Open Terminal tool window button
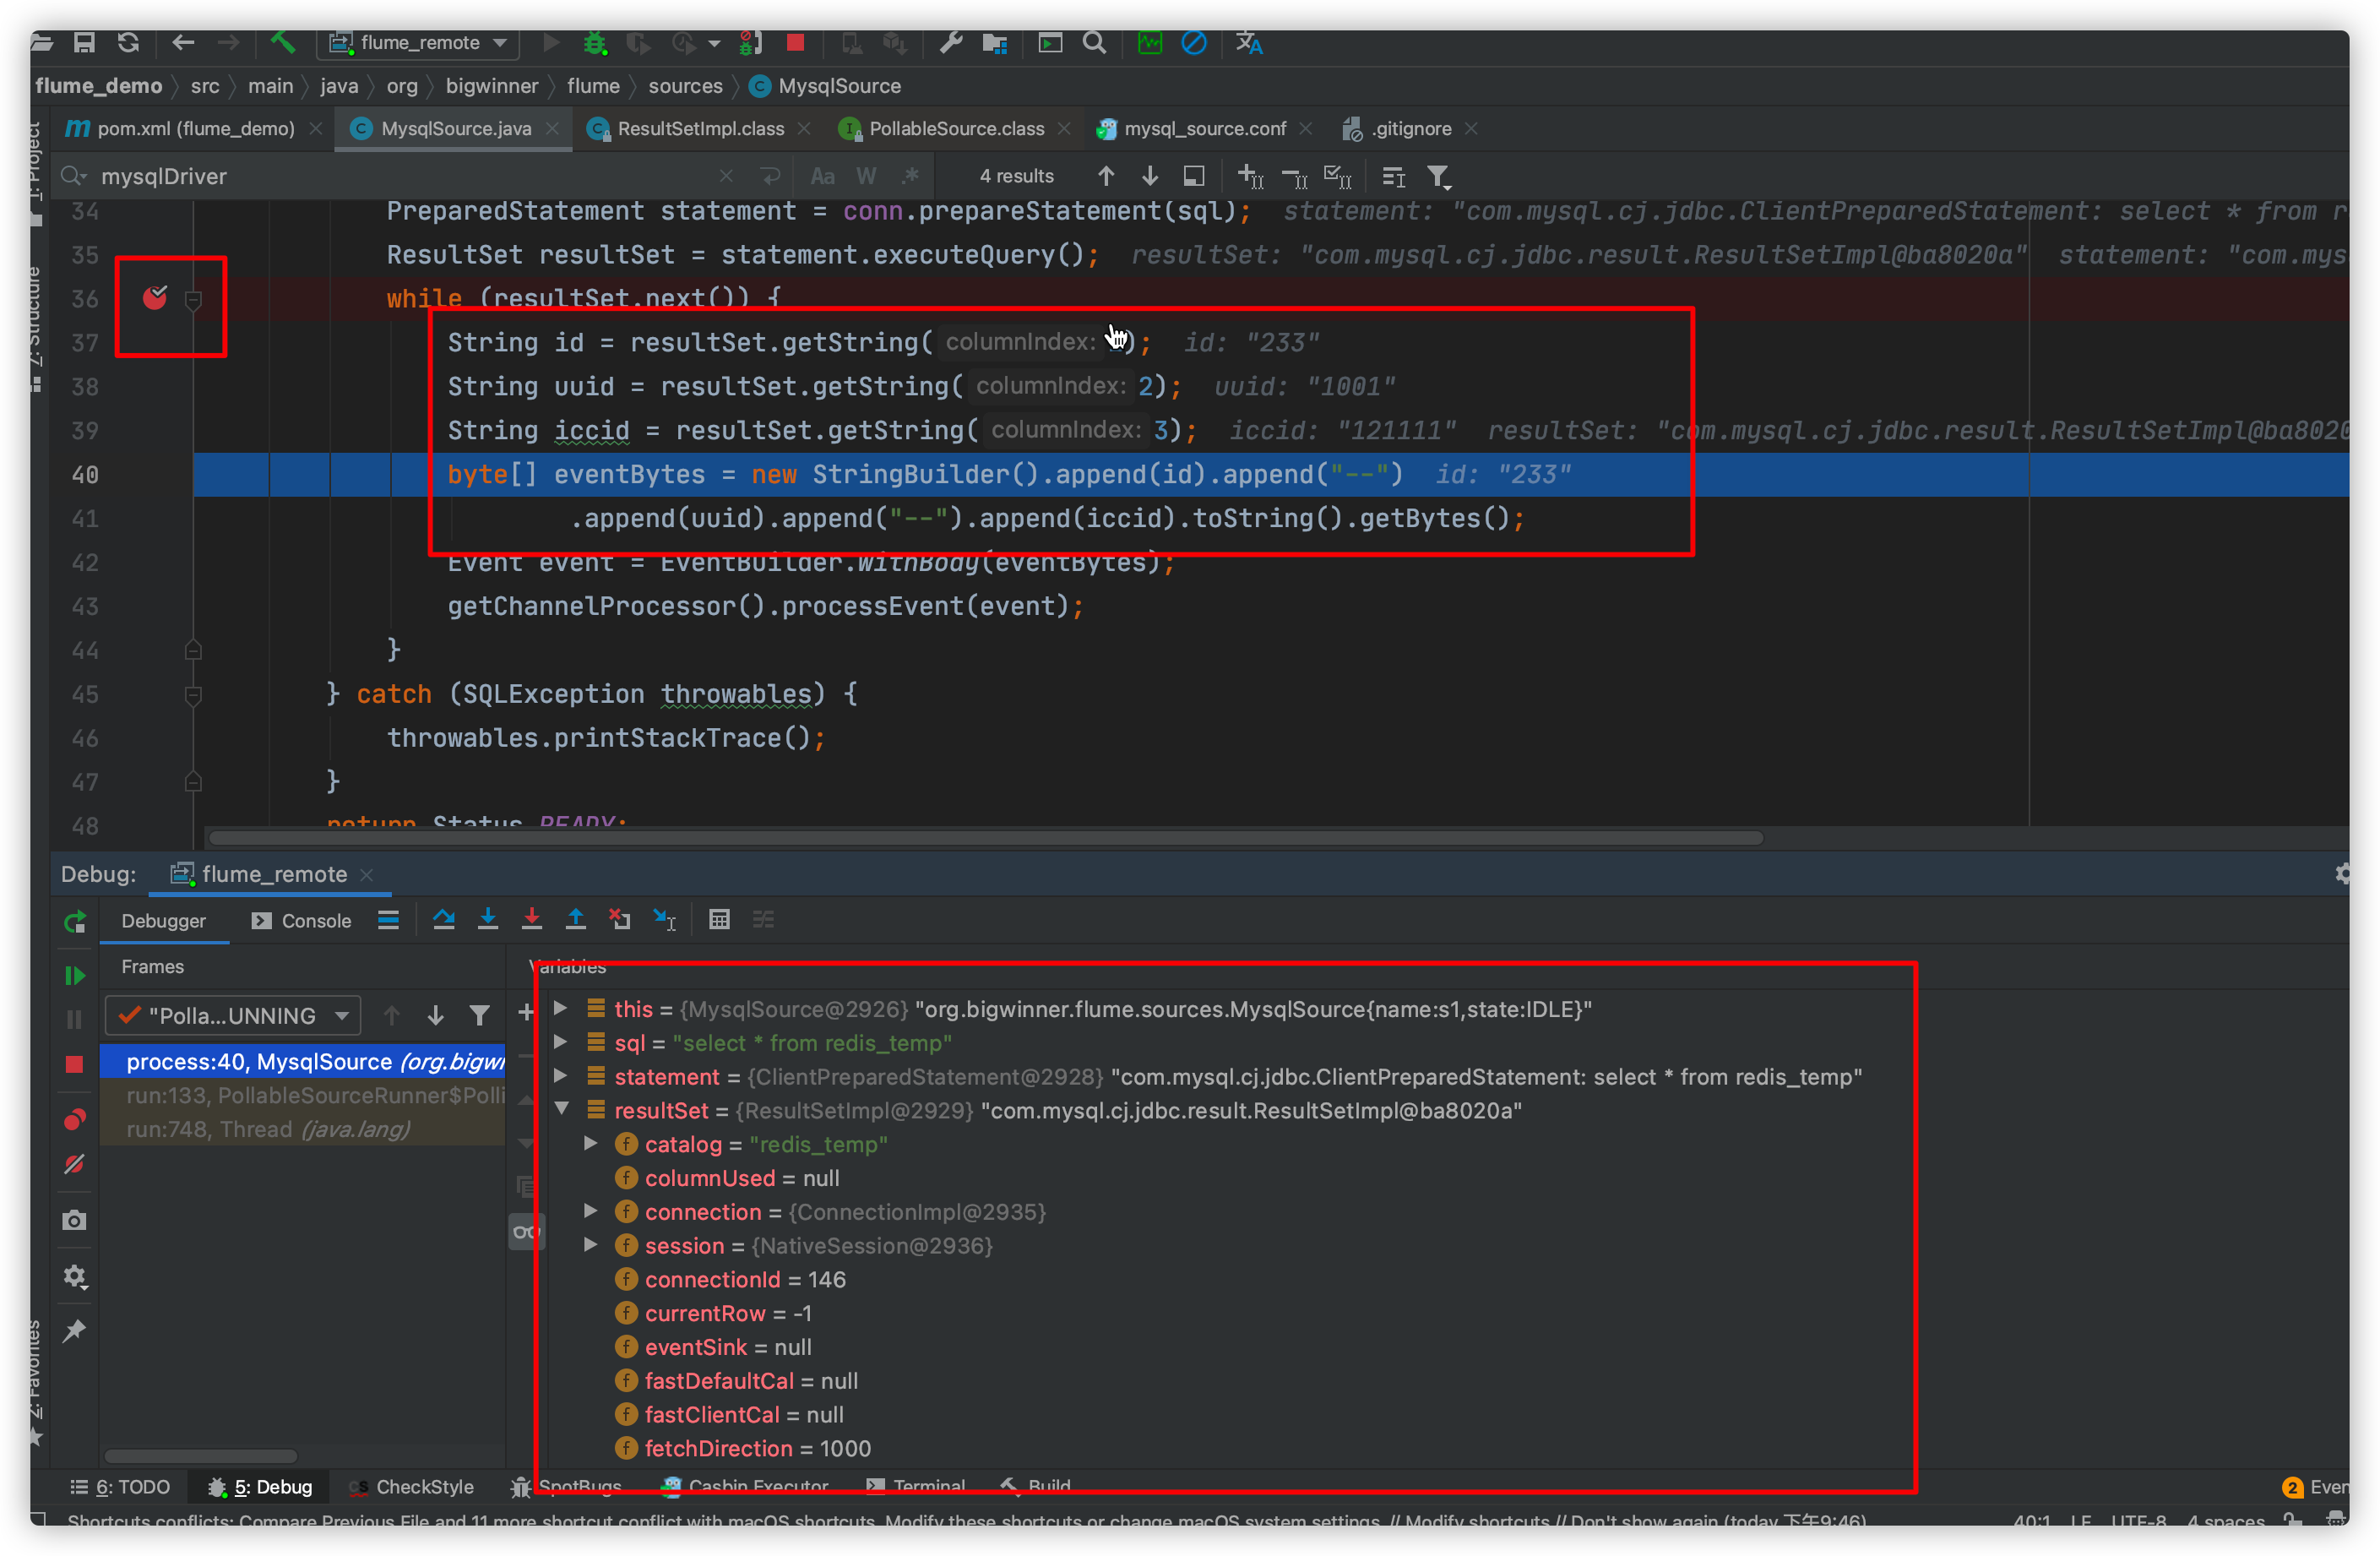This screenshot has height=1556, width=2380. tap(916, 1487)
